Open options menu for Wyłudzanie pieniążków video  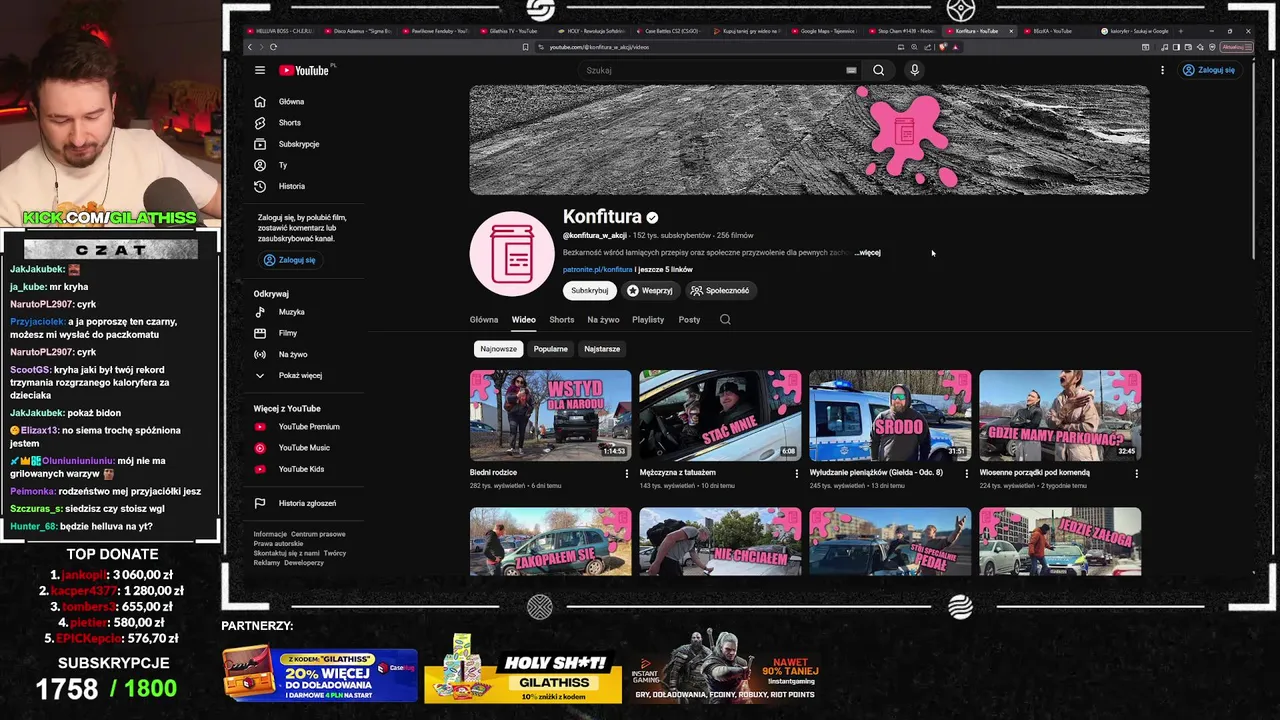click(x=966, y=473)
